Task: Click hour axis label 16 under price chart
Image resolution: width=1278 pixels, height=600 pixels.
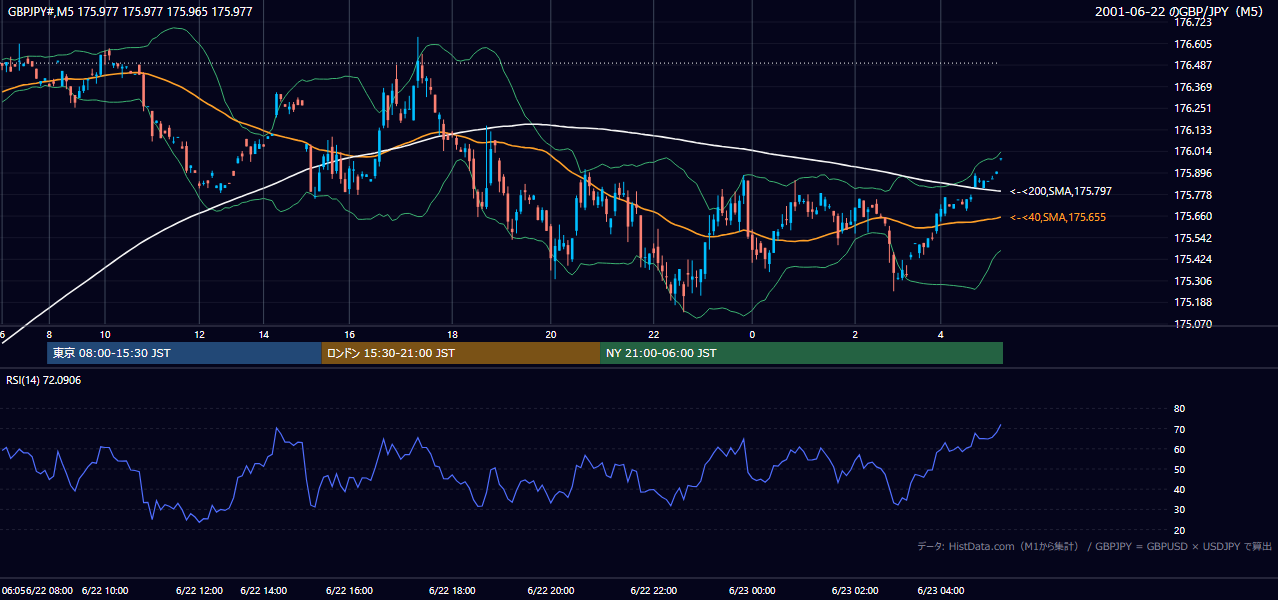Action: [x=350, y=334]
